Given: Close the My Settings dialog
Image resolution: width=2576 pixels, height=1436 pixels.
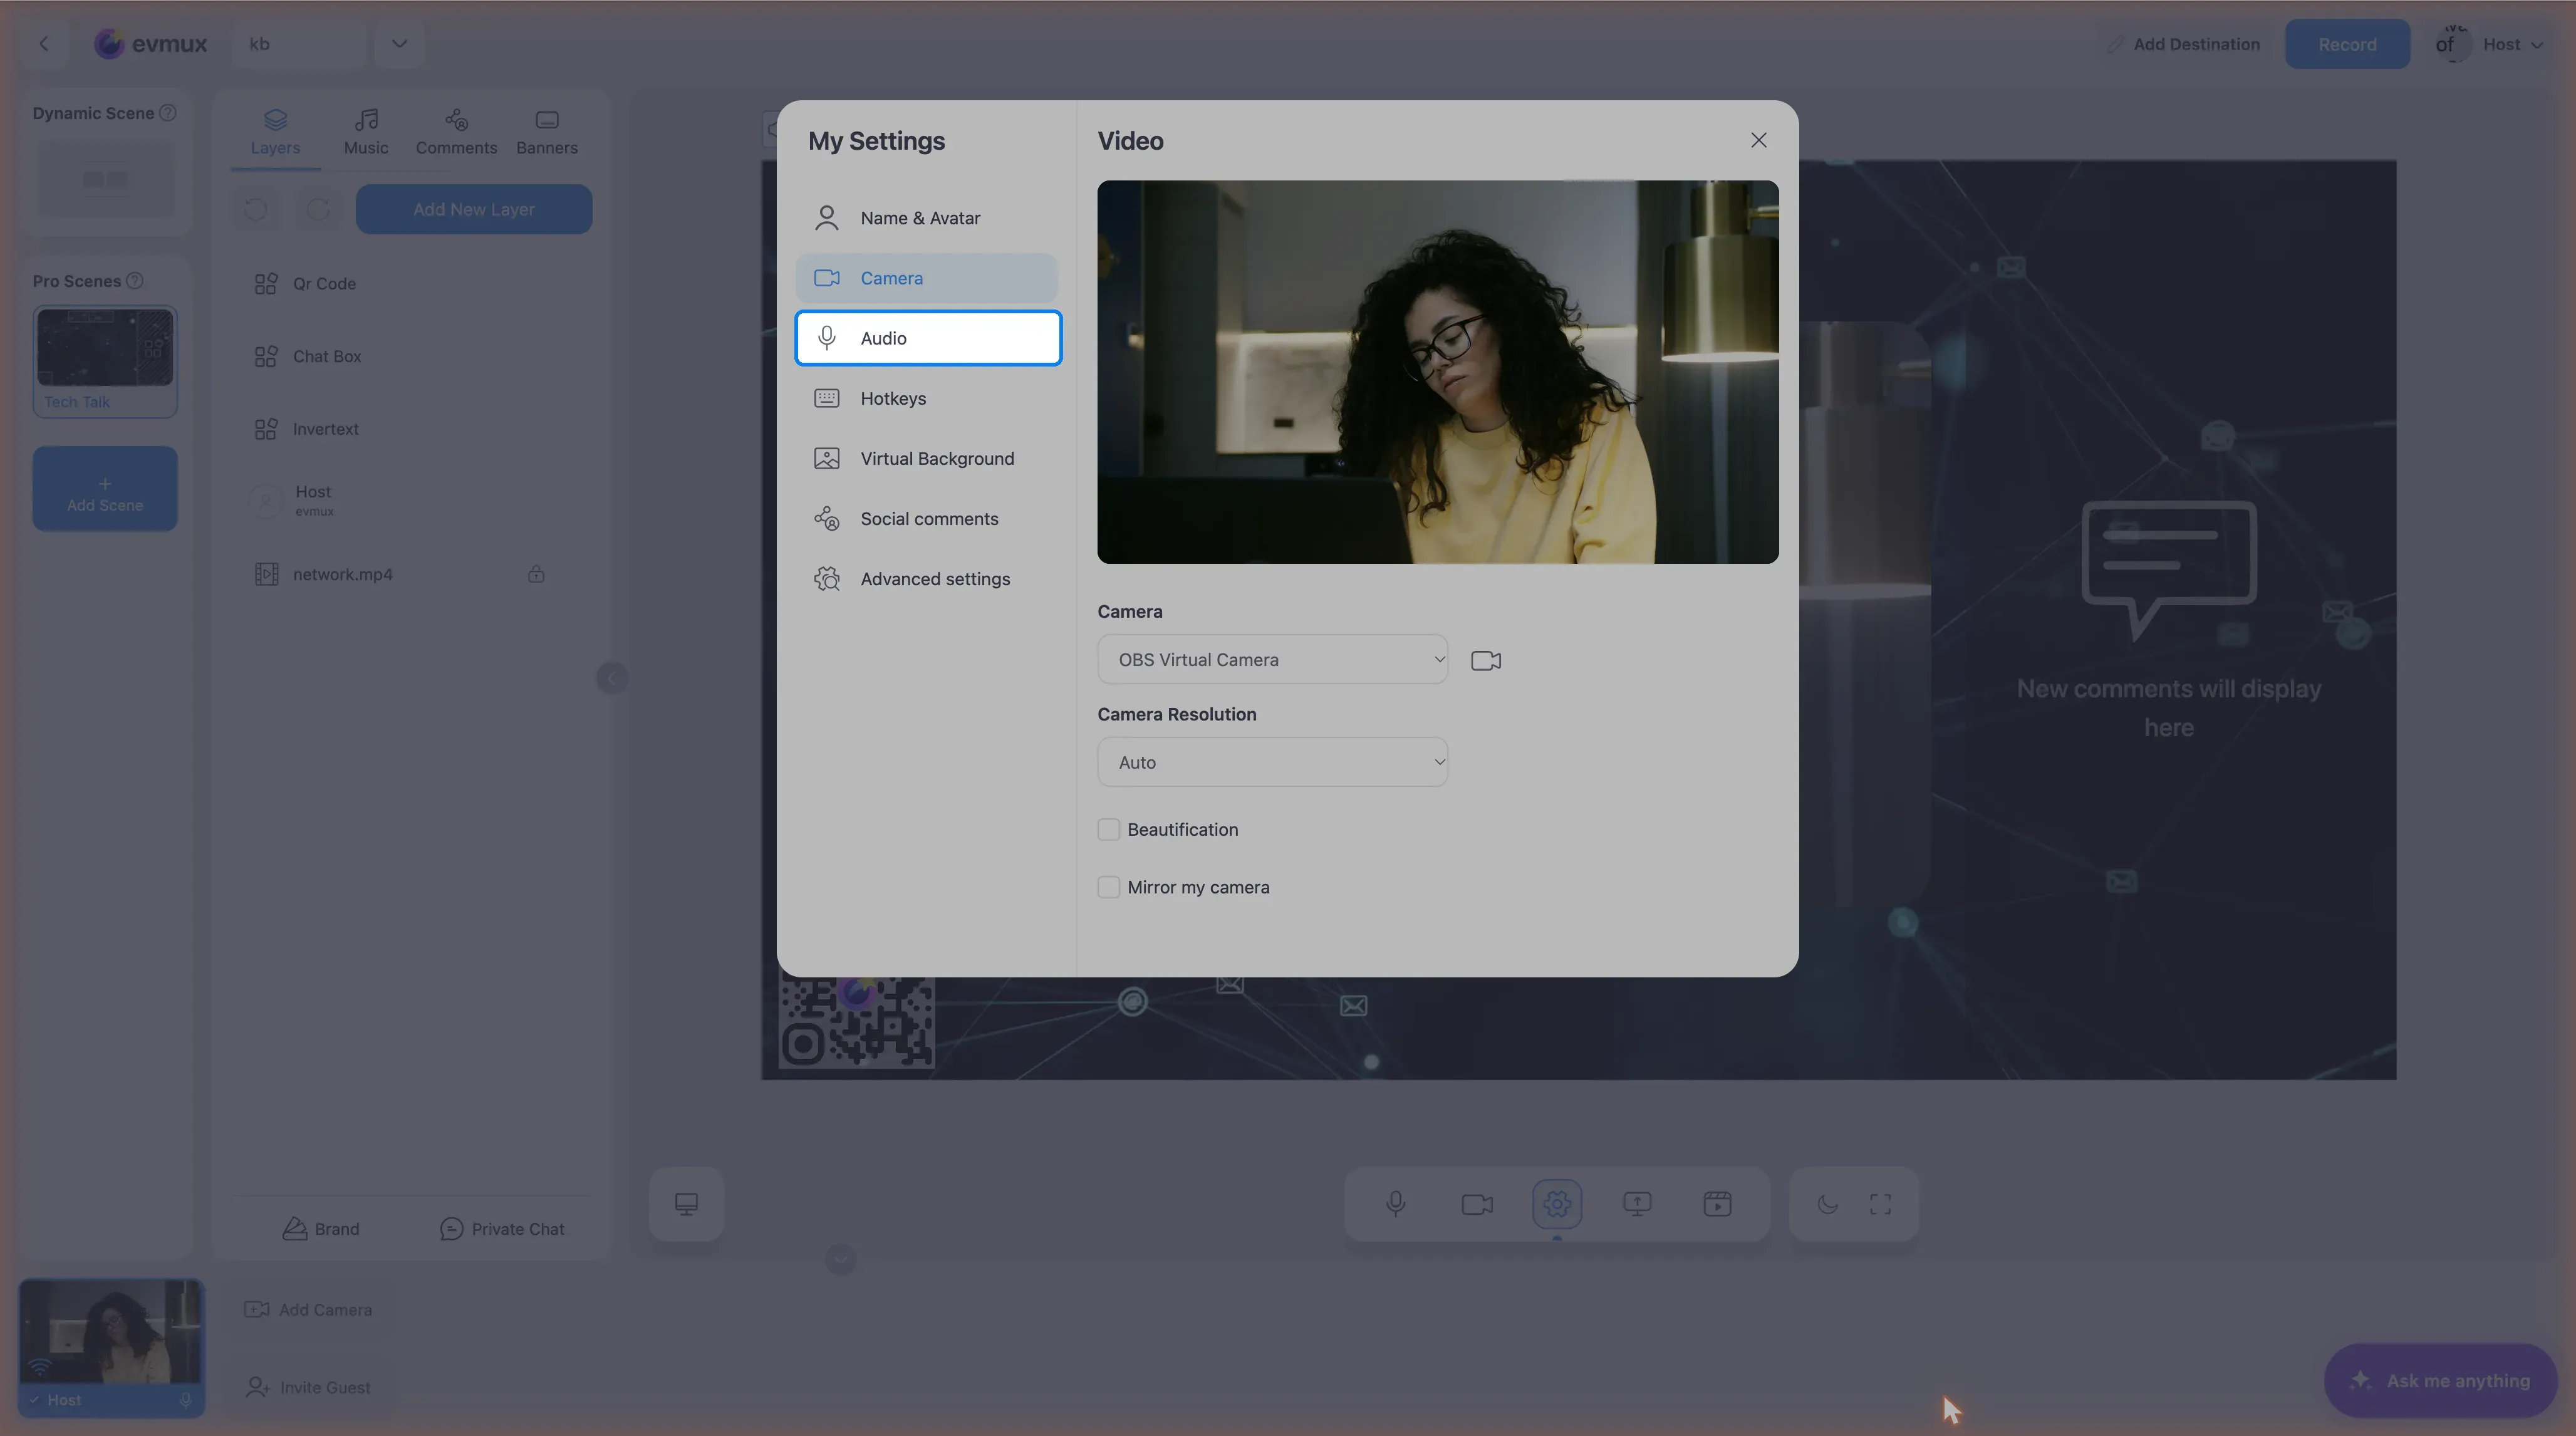Looking at the screenshot, I should click(1758, 140).
